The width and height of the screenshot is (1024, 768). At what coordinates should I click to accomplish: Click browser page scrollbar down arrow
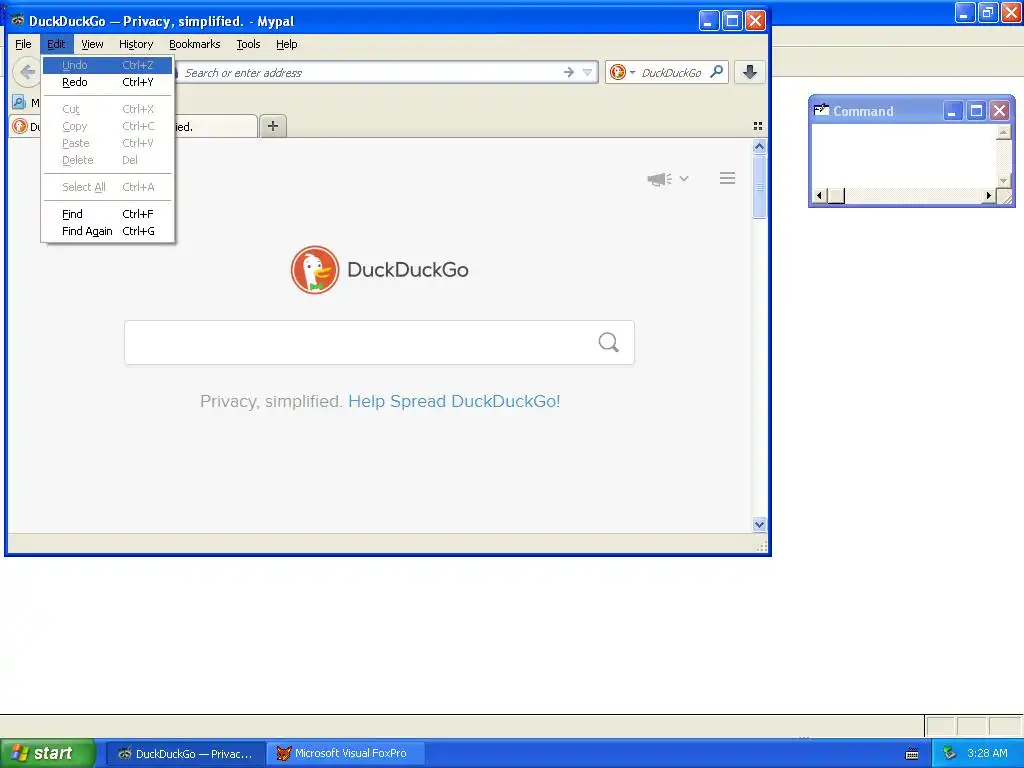759,524
